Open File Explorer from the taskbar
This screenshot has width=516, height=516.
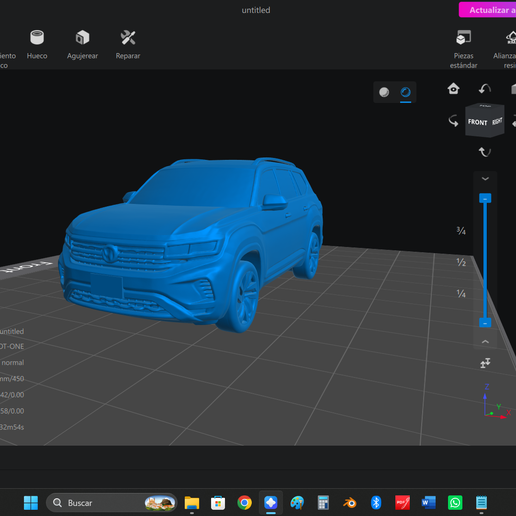click(x=192, y=503)
